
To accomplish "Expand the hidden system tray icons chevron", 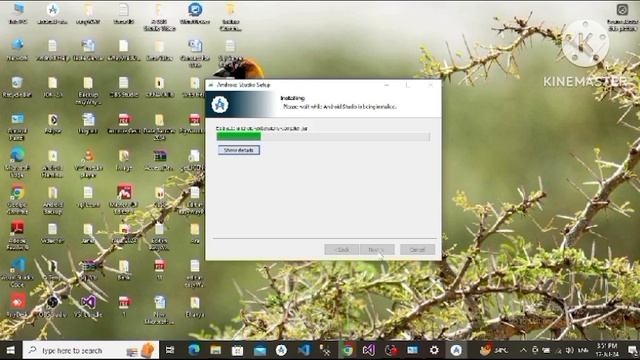I will click(523, 350).
